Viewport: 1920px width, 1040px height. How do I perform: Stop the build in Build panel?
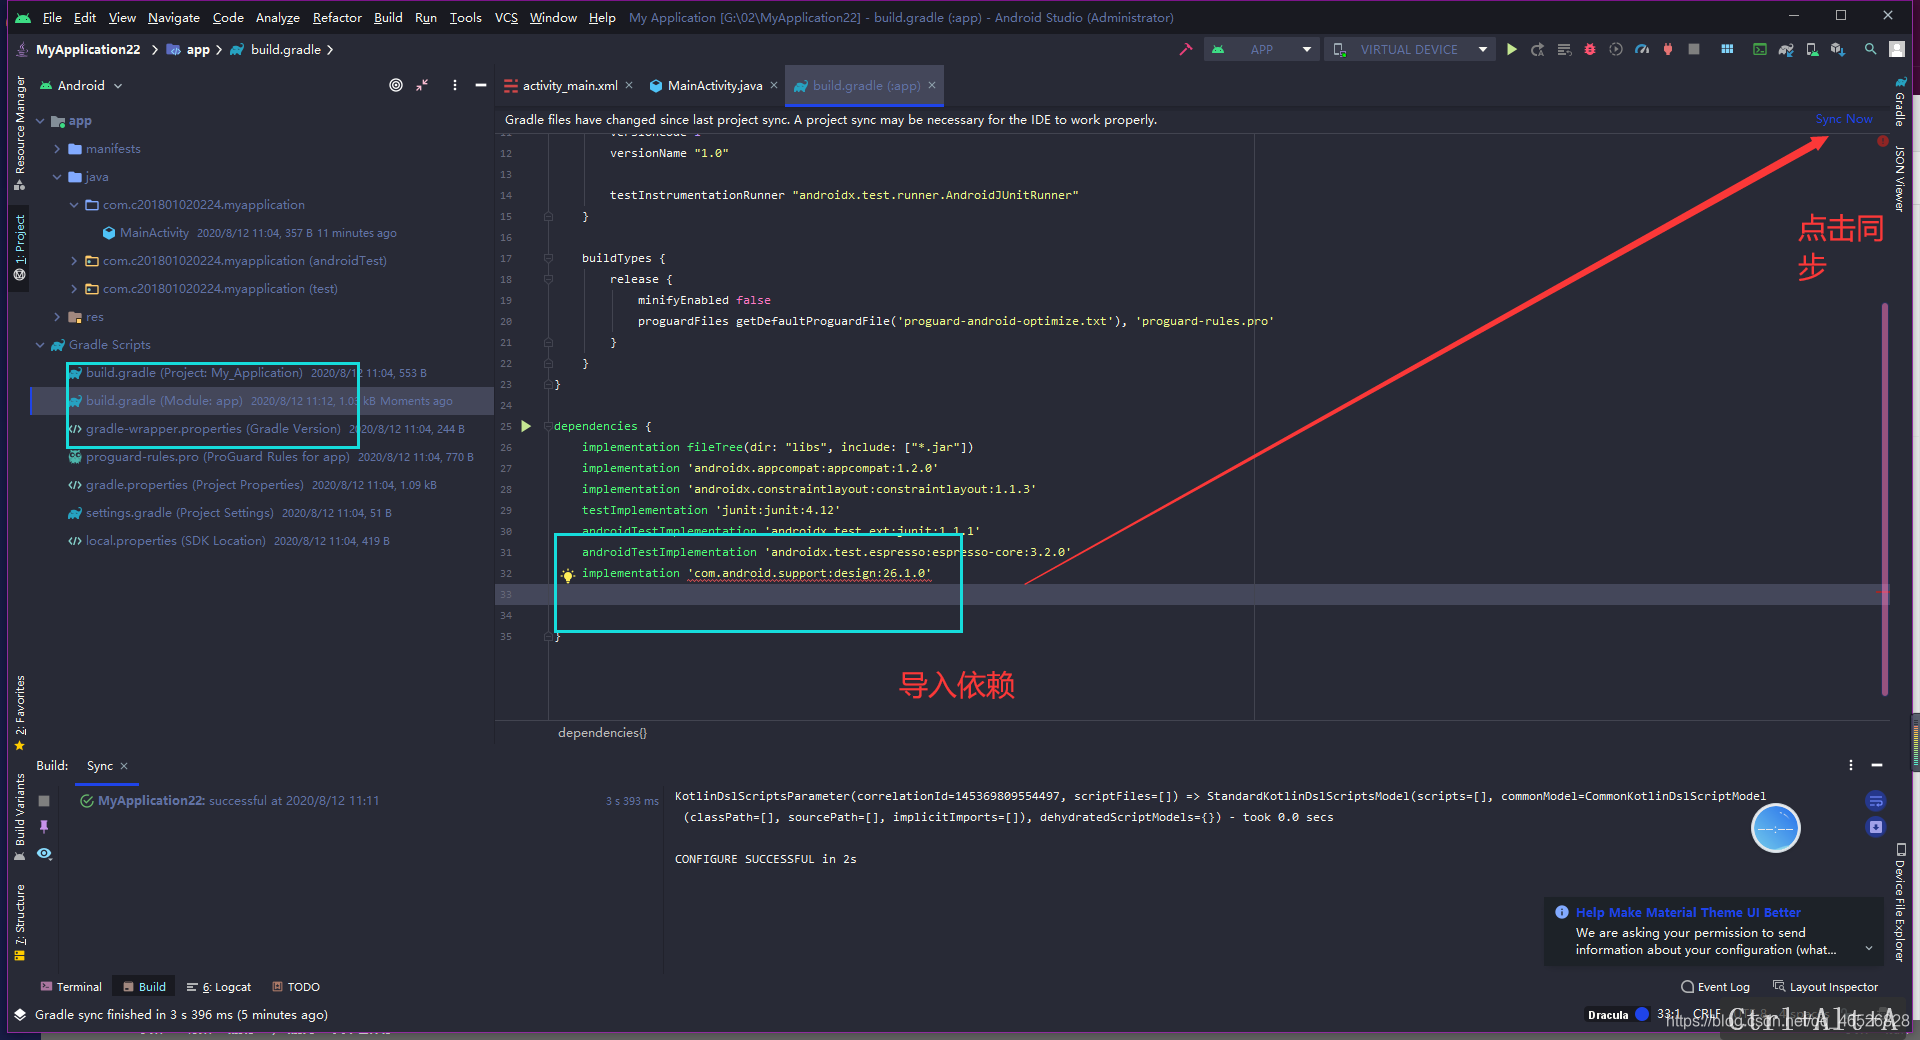point(44,801)
